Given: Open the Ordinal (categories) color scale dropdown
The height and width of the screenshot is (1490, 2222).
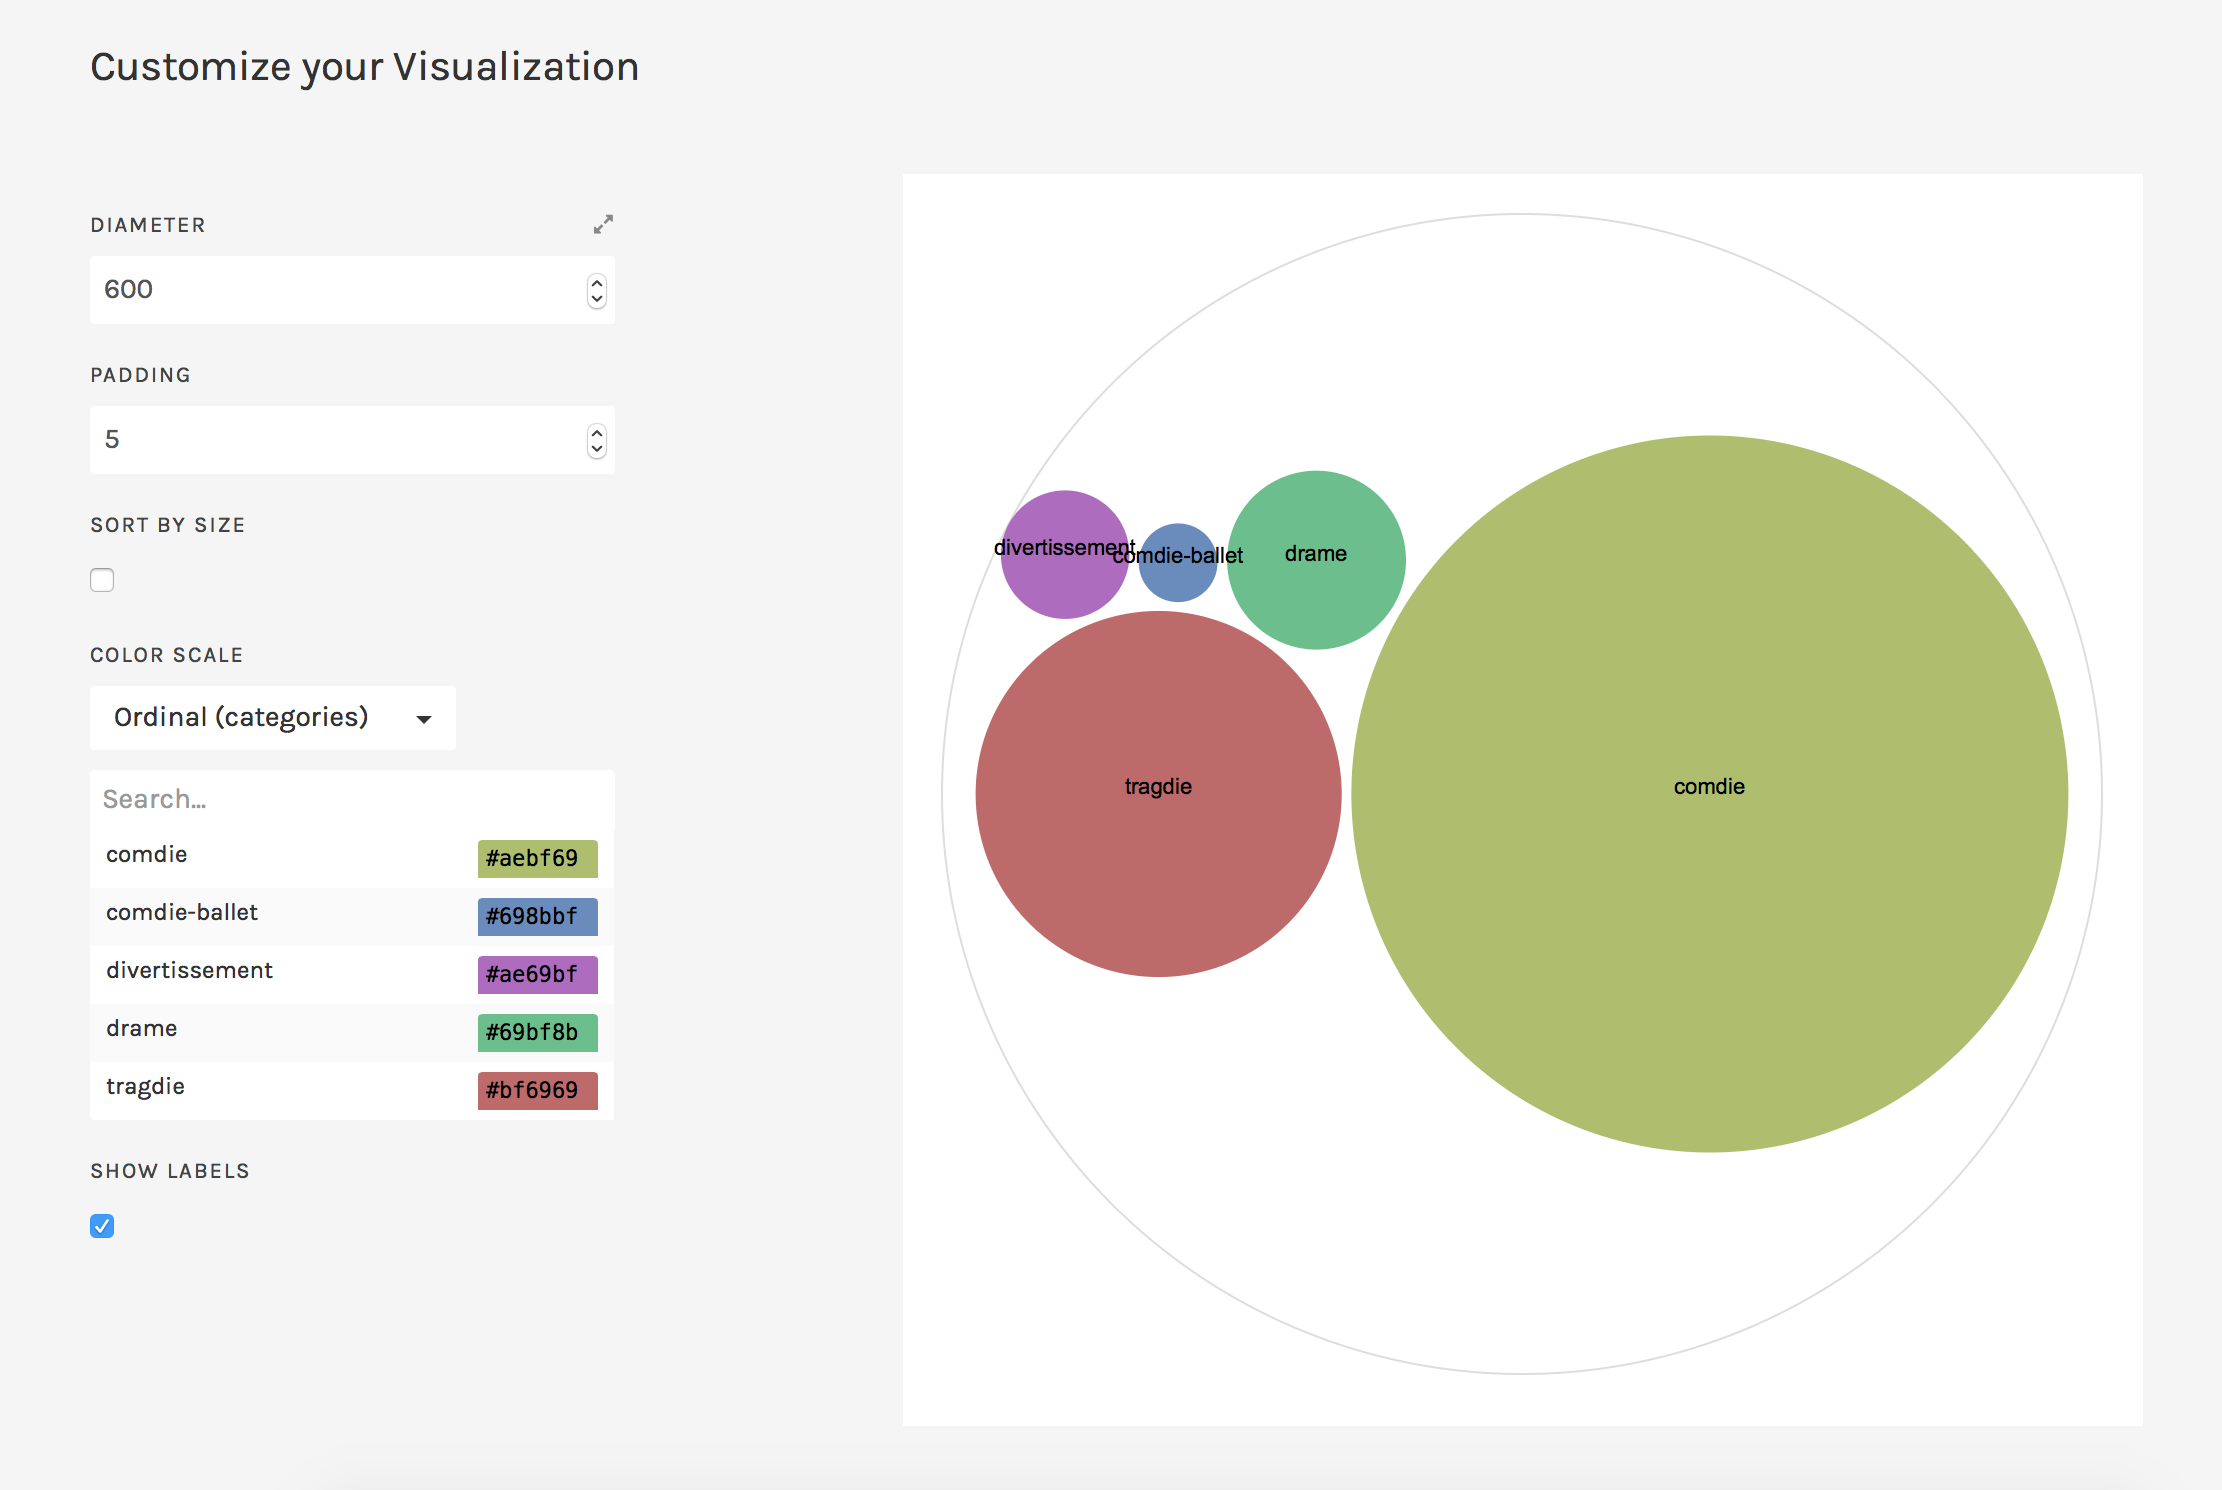Looking at the screenshot, I should tap(273, 718).
